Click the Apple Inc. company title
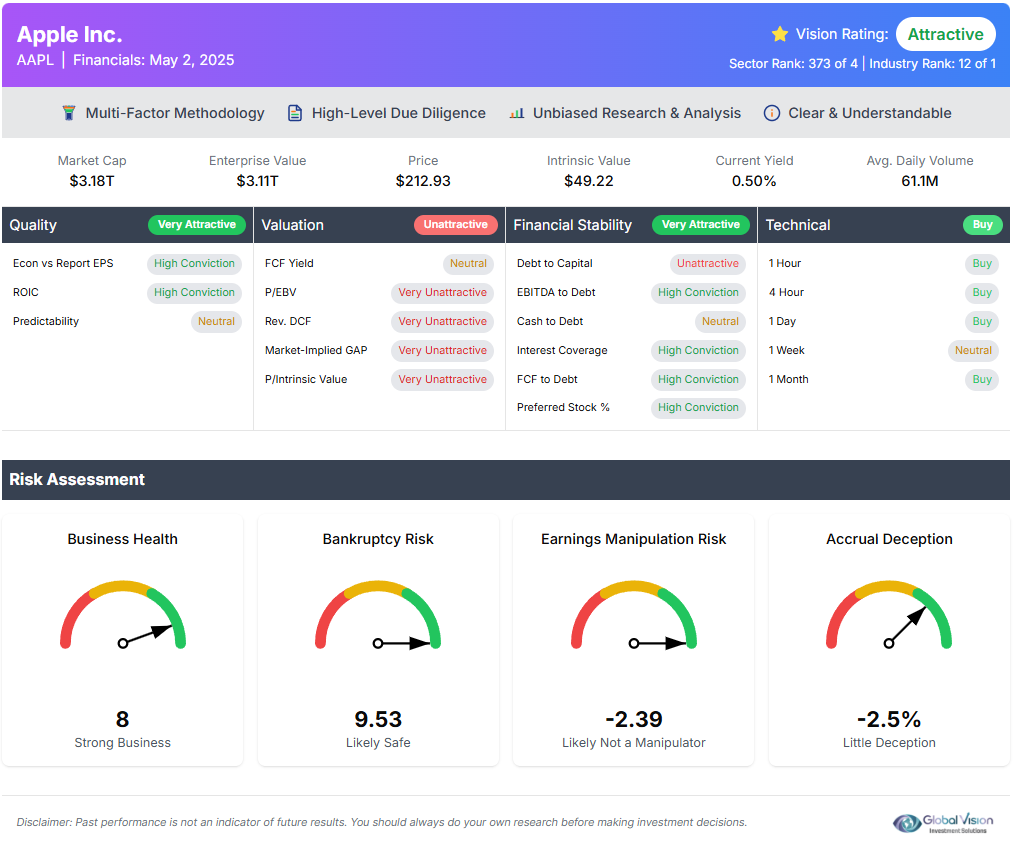This screenshot has height=846, width=1015. [69, 34]
